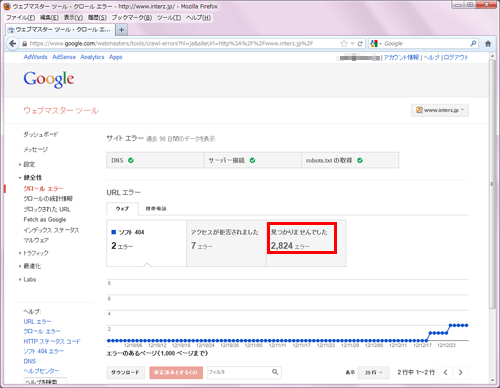Open the AdSense link
Viewport: 500px width, 388px height.
pos(64,57)
